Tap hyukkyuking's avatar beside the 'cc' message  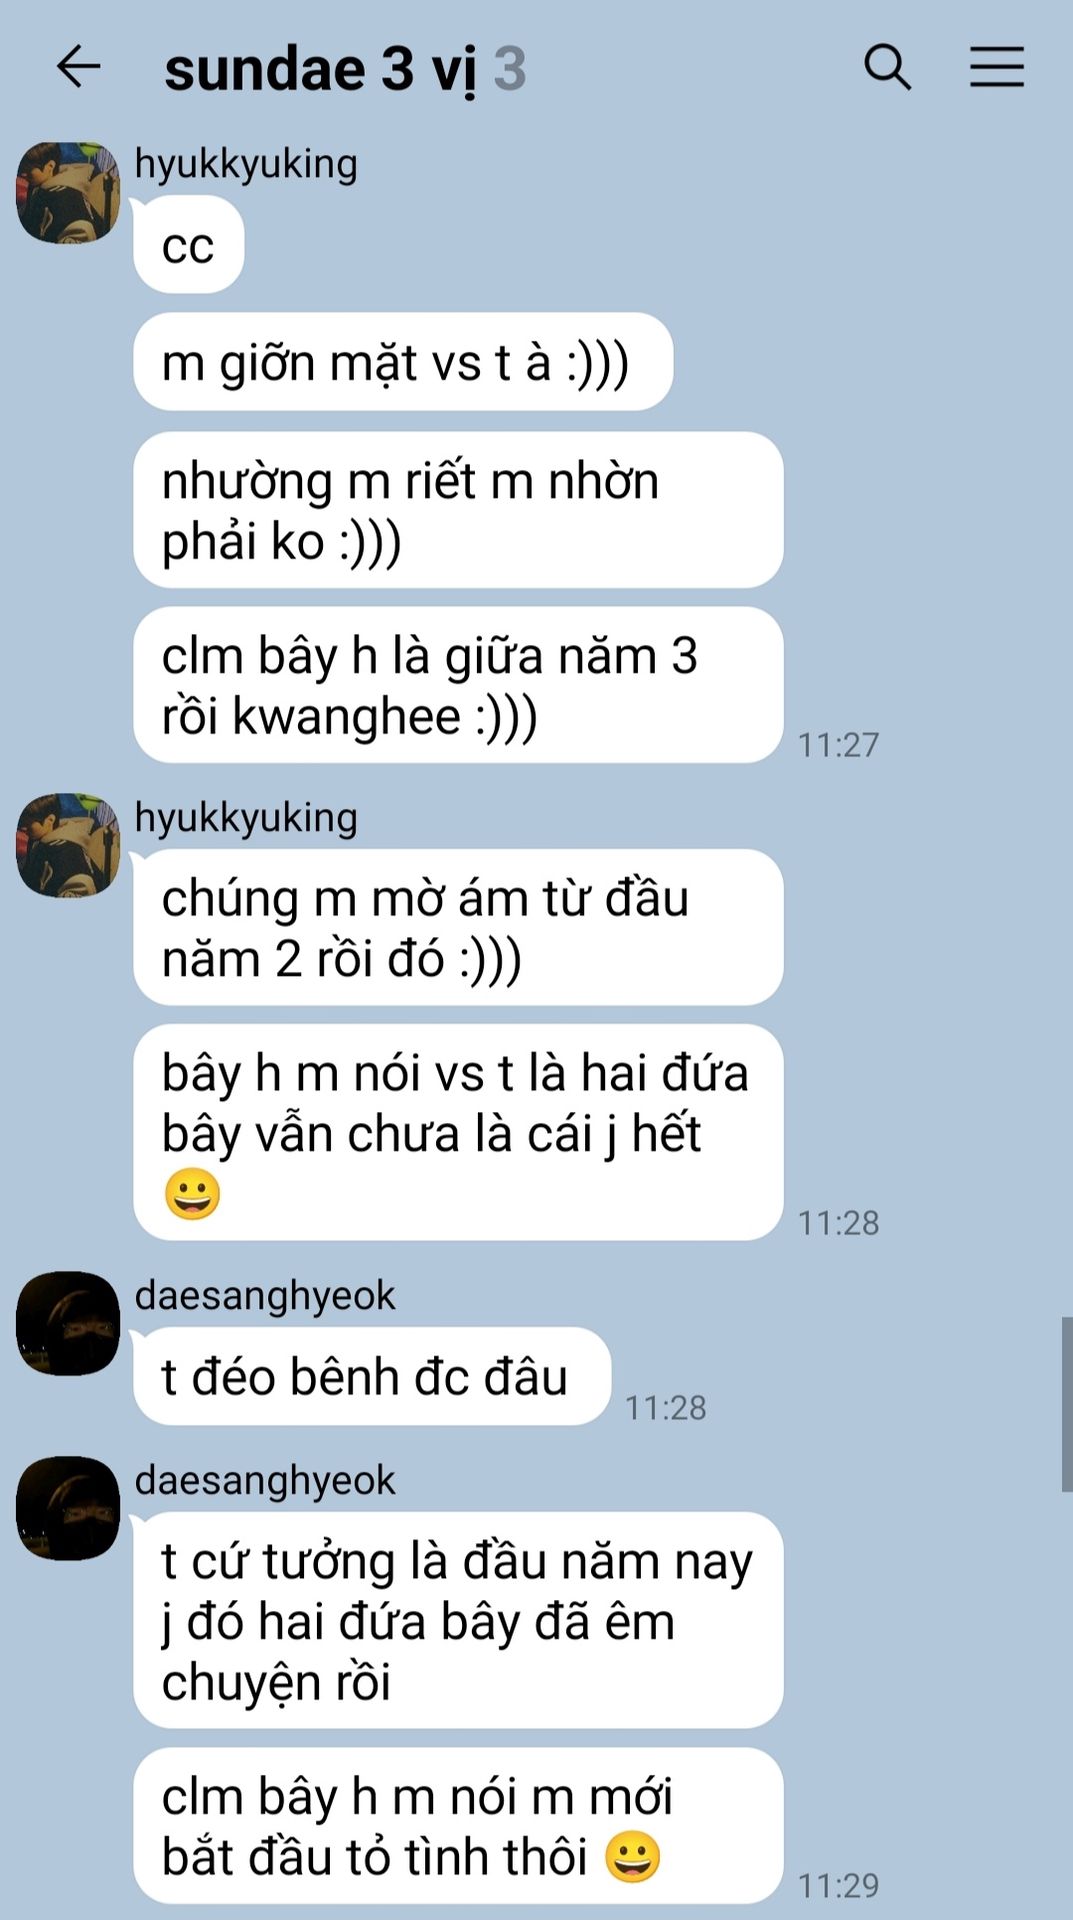pyautogui.click(x=68, y=193)
